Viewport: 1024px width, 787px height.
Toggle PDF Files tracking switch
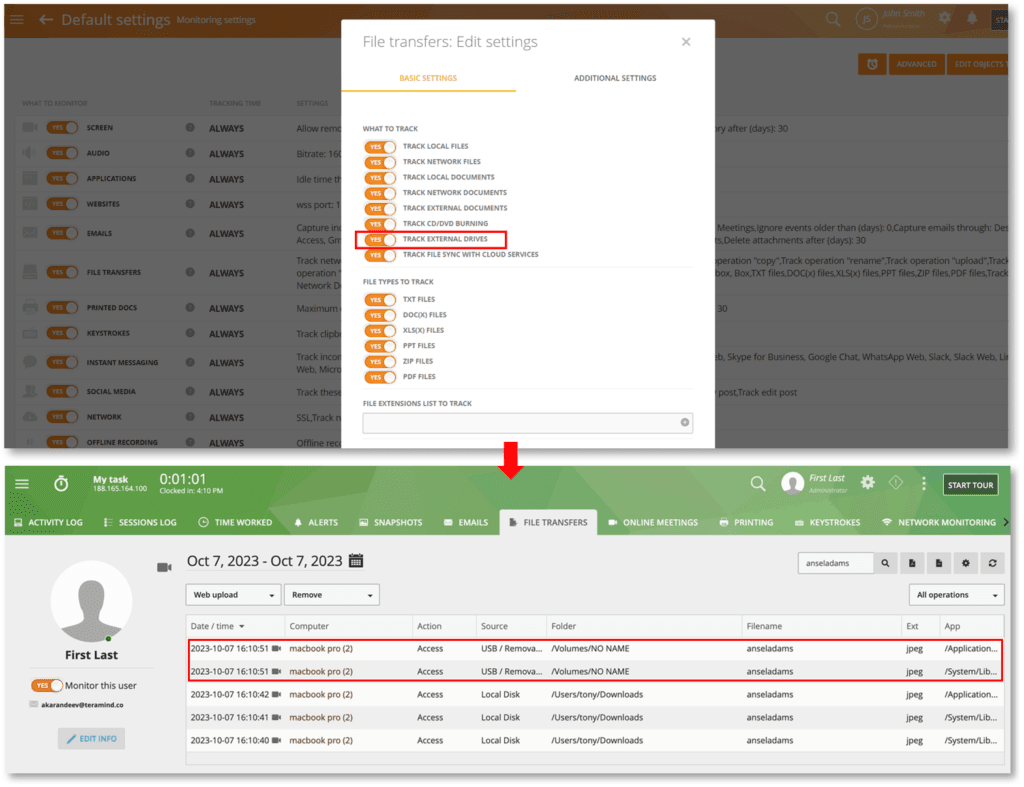(380, 377)
